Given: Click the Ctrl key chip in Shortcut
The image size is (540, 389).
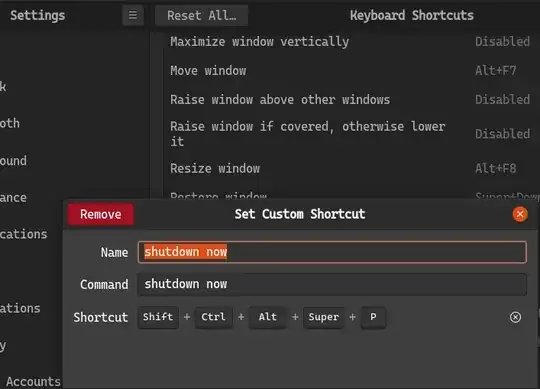Looking at the screenshot, I should click(214, 317).
